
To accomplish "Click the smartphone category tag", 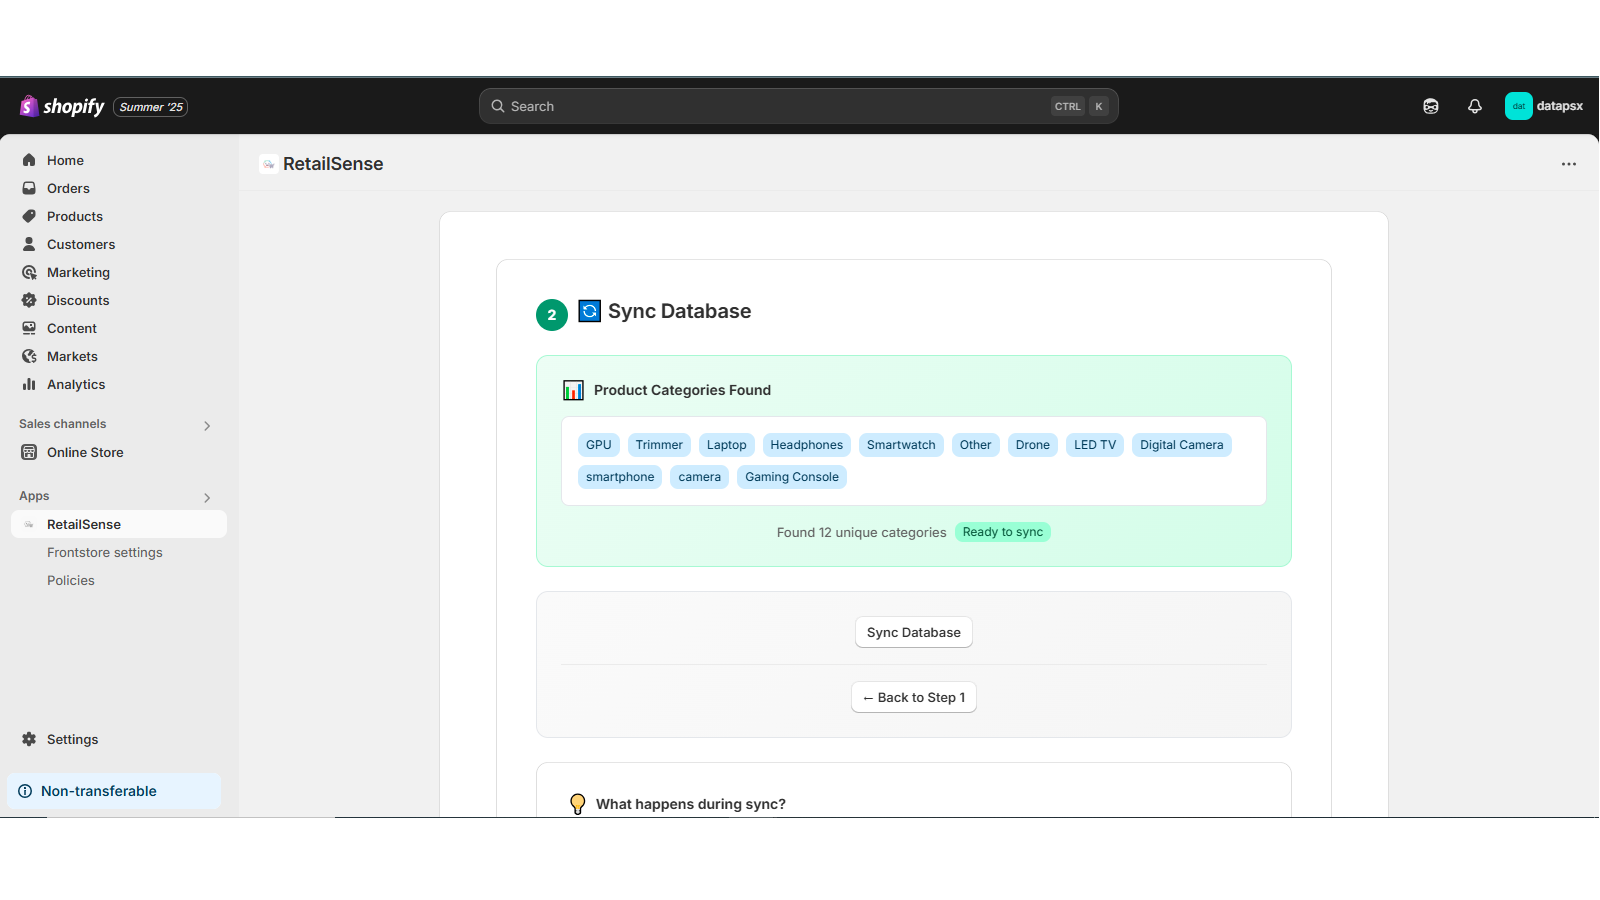I will pyautogui.click(x=620, y=477).
